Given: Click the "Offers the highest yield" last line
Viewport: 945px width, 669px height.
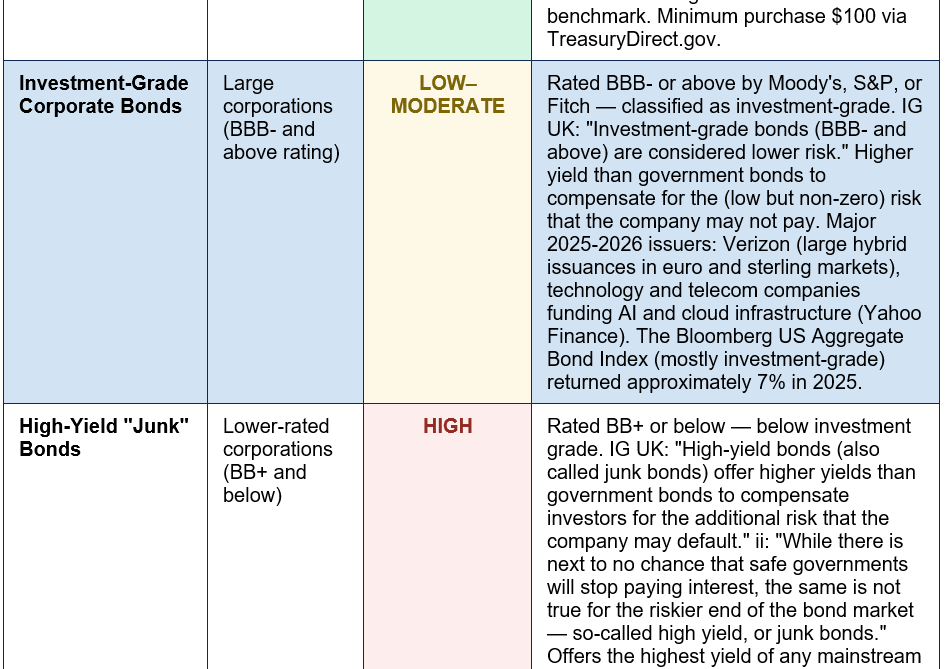Looking at the screenshot, I should click(x=733, y=656).
